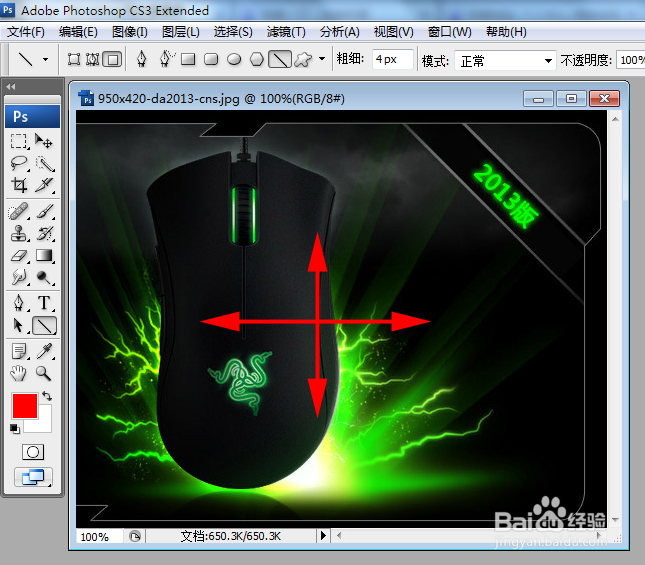Change the screen mode
The height and width of the screenshot is (565, 645).
point(33,477)
